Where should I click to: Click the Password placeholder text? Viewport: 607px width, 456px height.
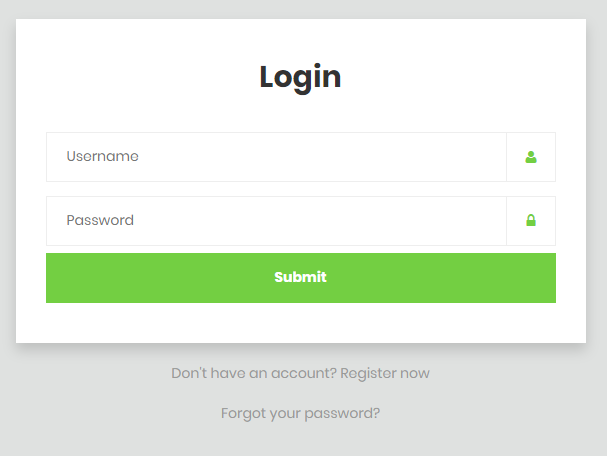(x=100, y=220)
